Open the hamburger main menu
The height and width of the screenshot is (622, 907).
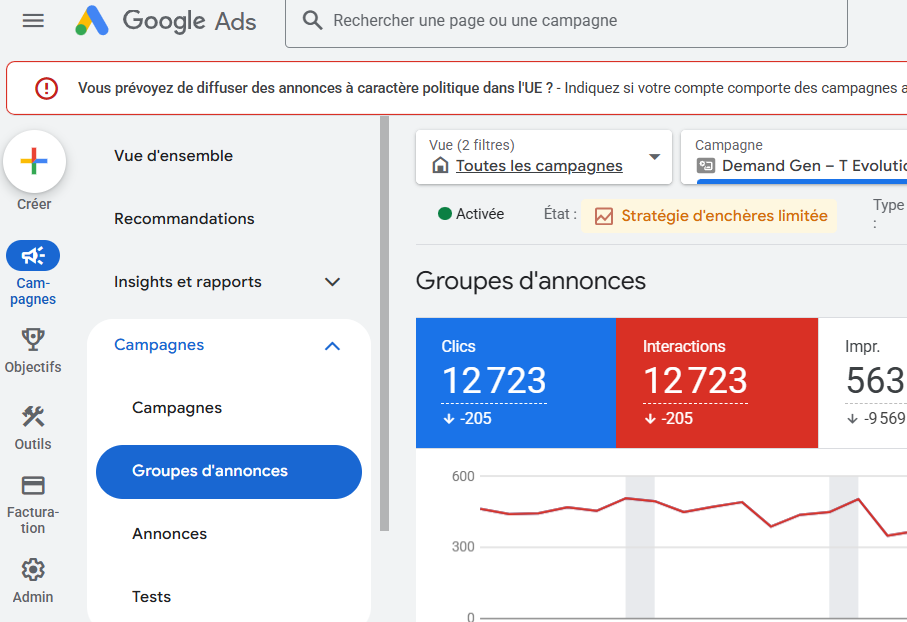point(33,20)
